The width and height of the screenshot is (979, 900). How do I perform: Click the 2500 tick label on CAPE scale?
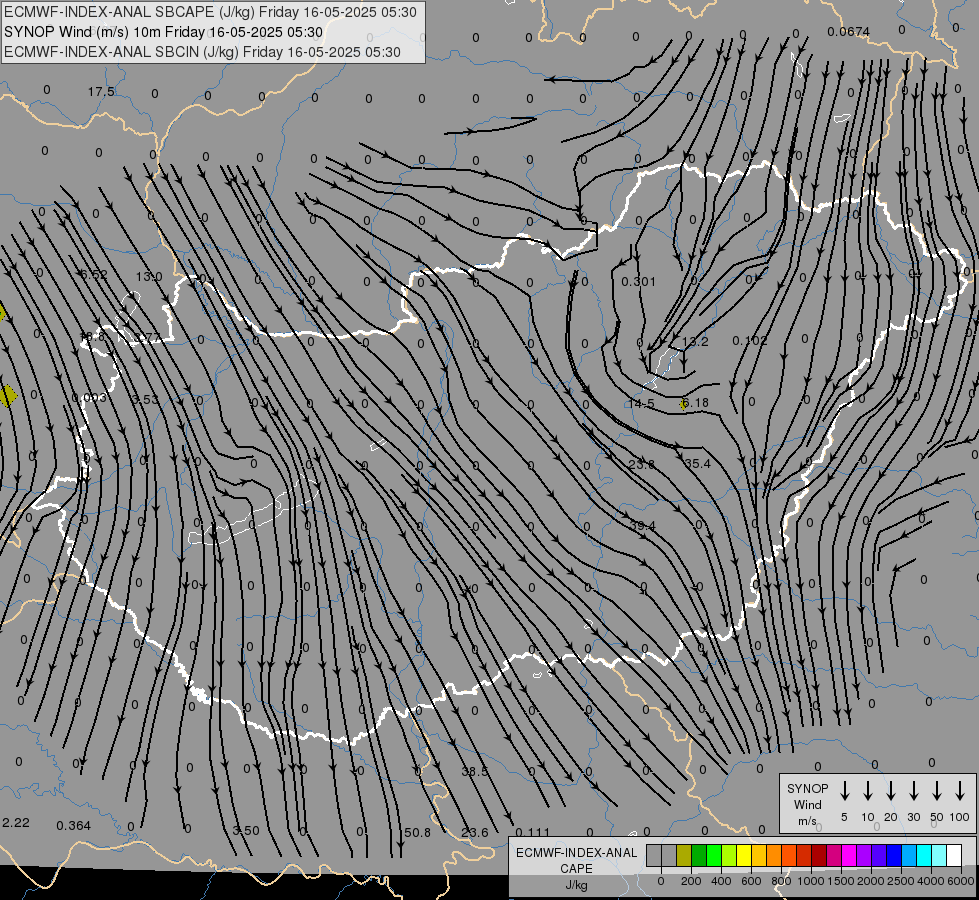coord(901,881)
